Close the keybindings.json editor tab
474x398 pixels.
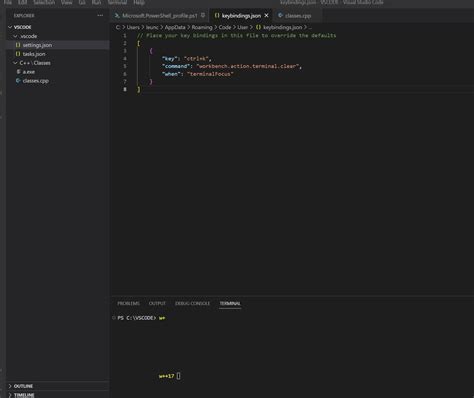[266, 15]
